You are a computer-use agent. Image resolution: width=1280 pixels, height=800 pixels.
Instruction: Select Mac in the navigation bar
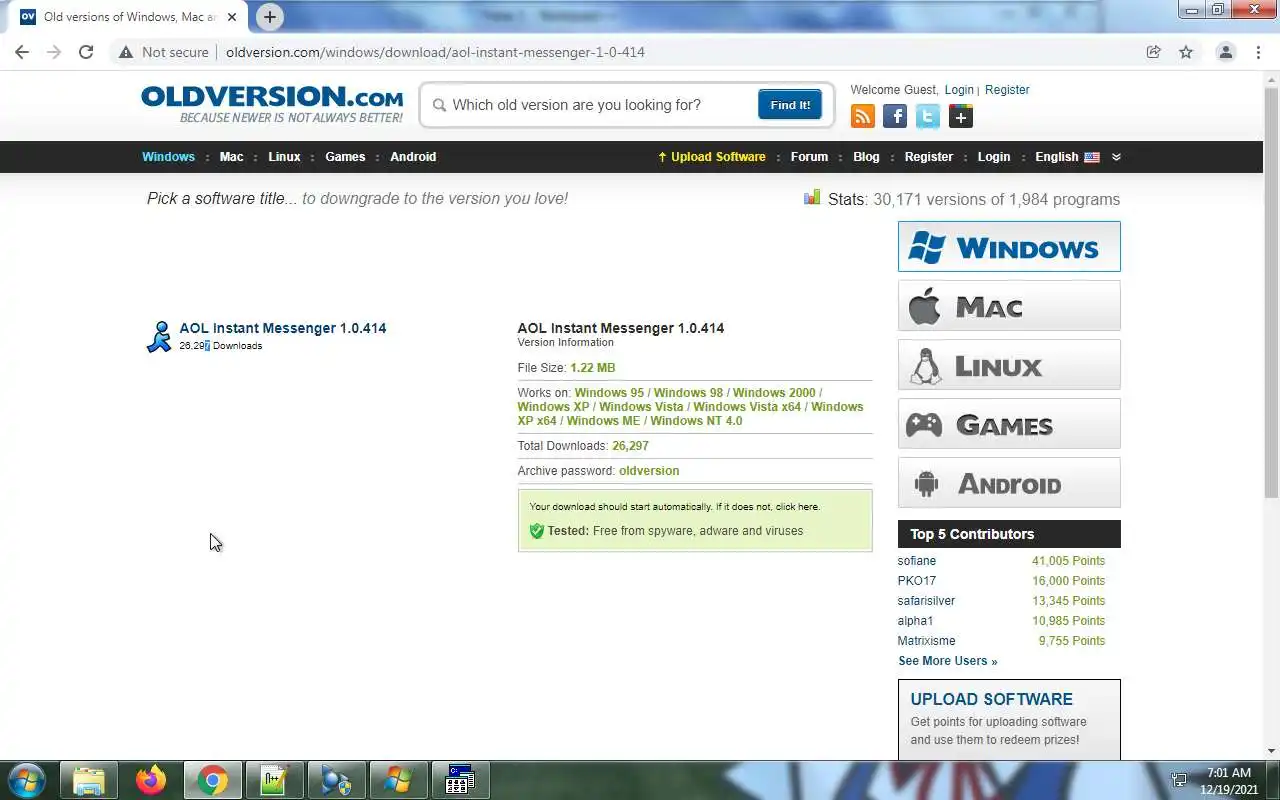(x=231, y=157)
